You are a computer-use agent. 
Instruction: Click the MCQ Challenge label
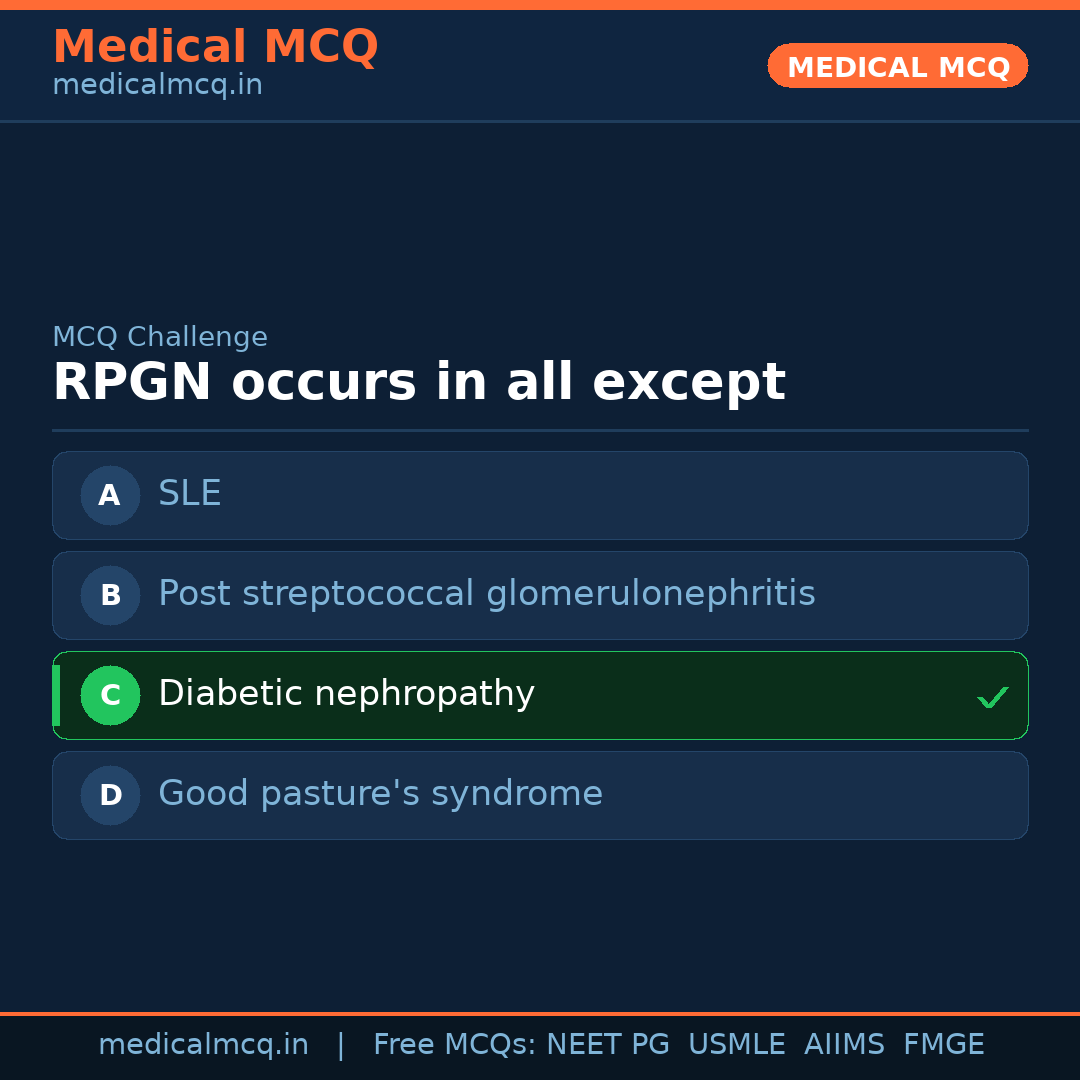160,337
